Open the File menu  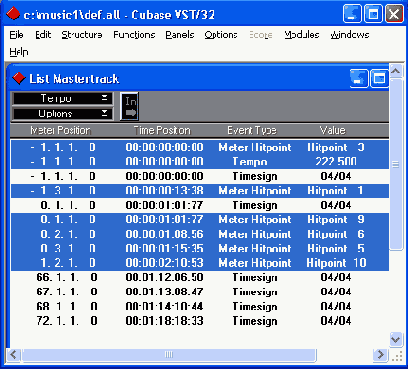[x=16, y=35]
